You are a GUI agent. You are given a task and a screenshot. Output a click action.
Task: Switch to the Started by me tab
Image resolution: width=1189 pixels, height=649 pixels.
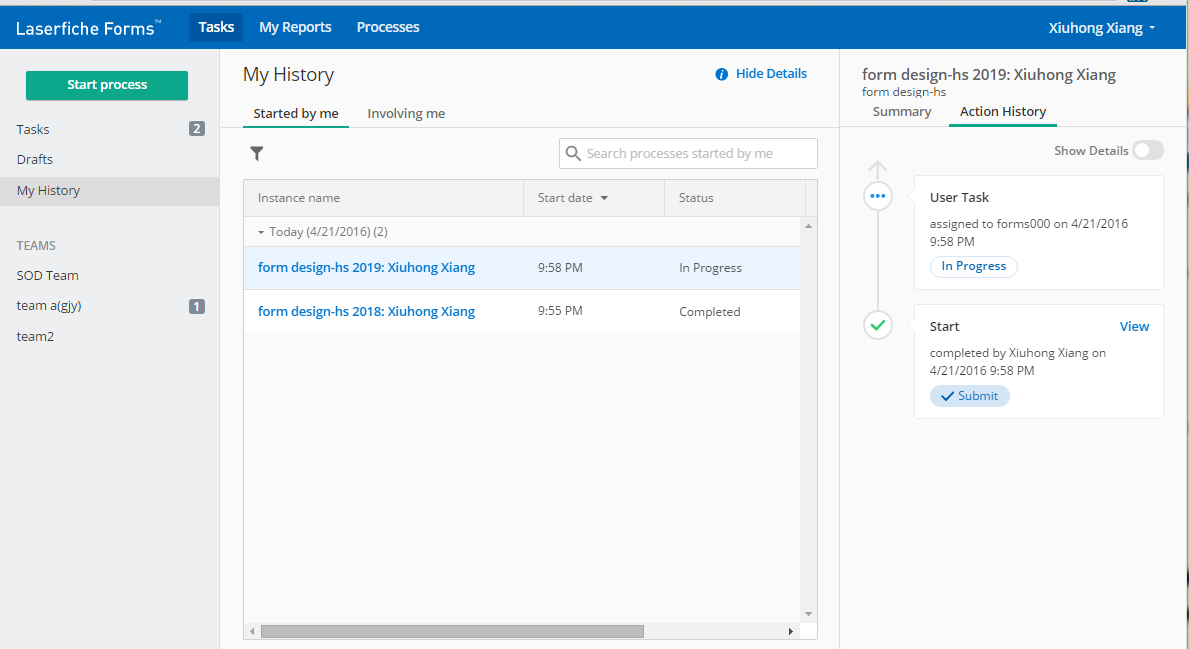click(296, 114)
